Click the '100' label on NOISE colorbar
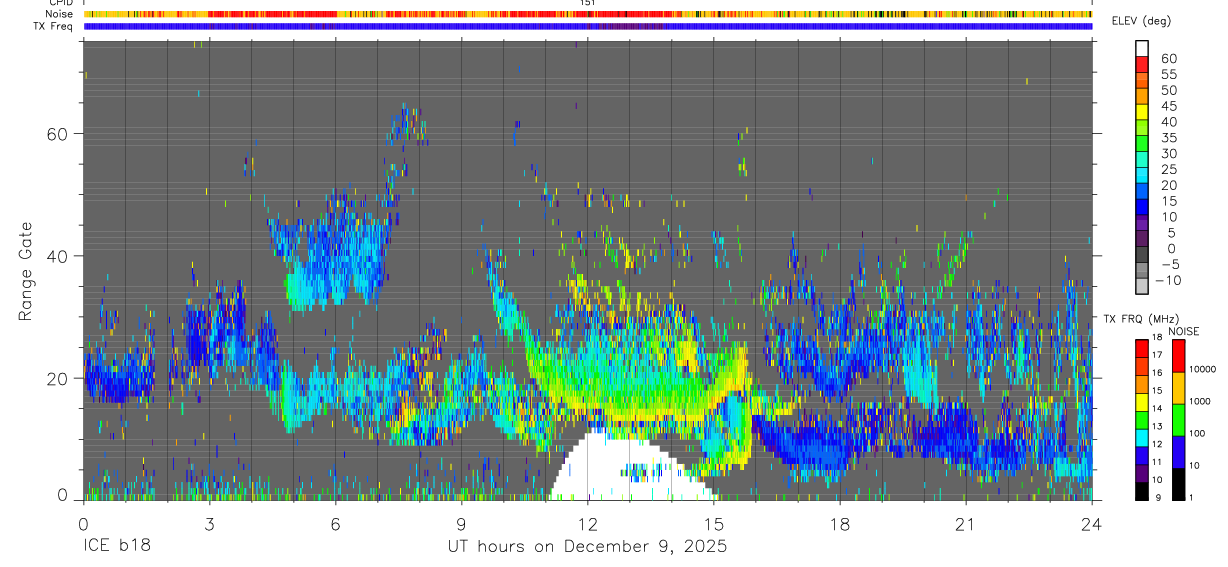Image resolution: width=1228 pixels, height=567 pixels. pos(1197,434)
